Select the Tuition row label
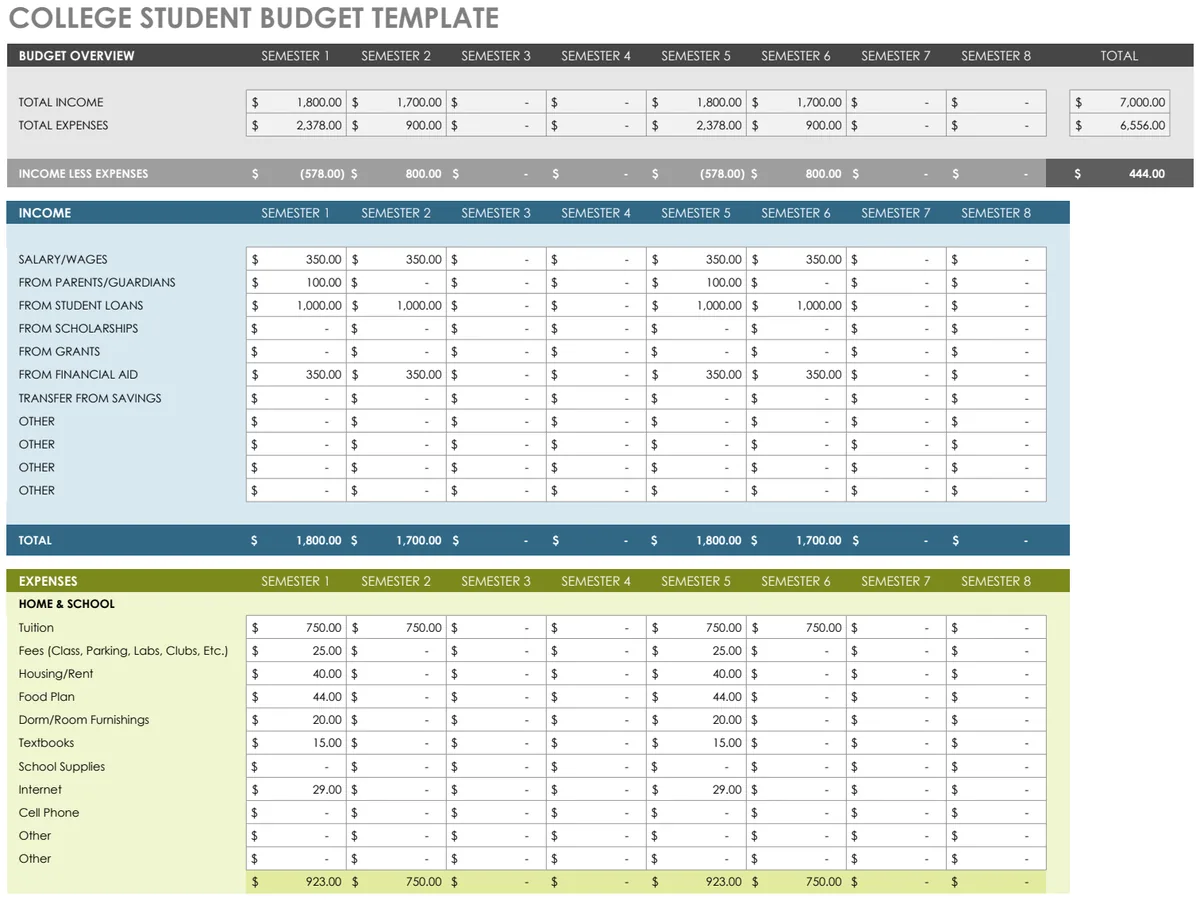This screenshot has height=900, width=1200. 36,628
